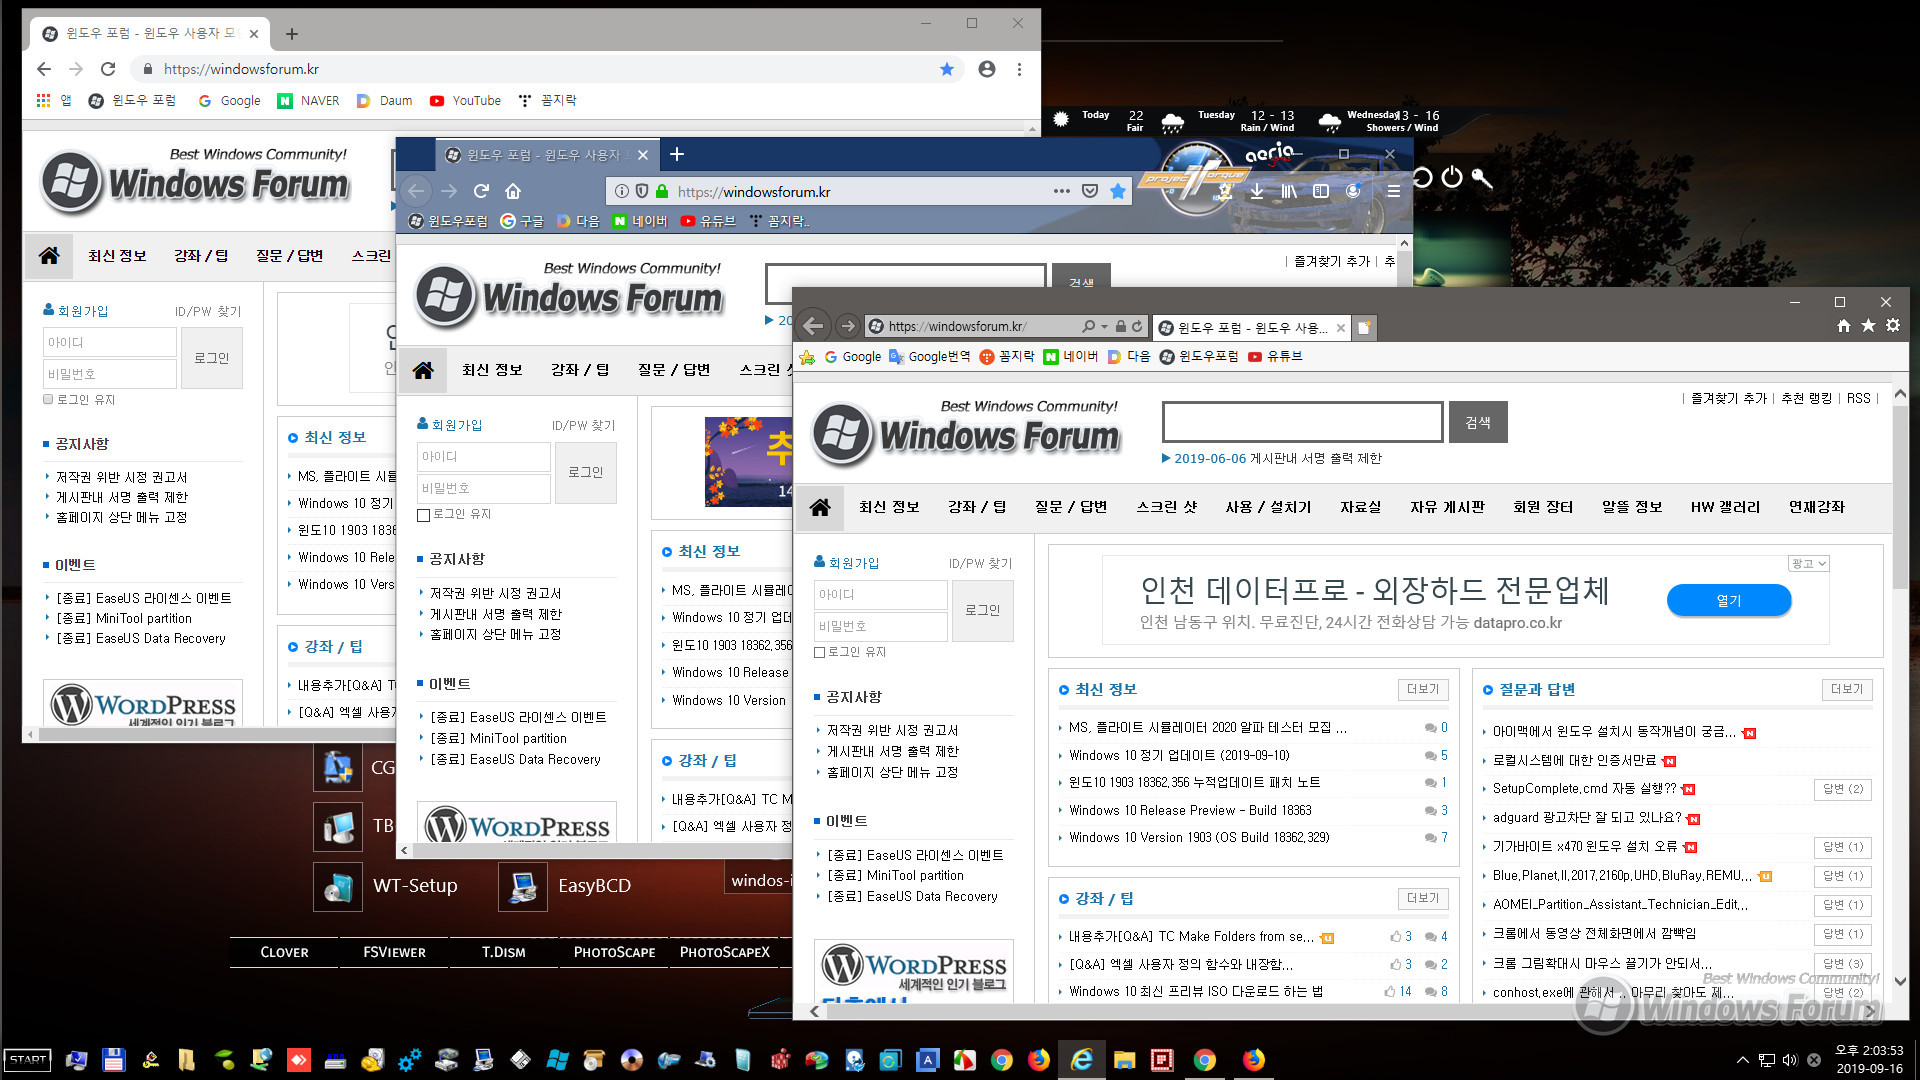
Task: Click the START button on taskbar
Action: [28, 1060]
